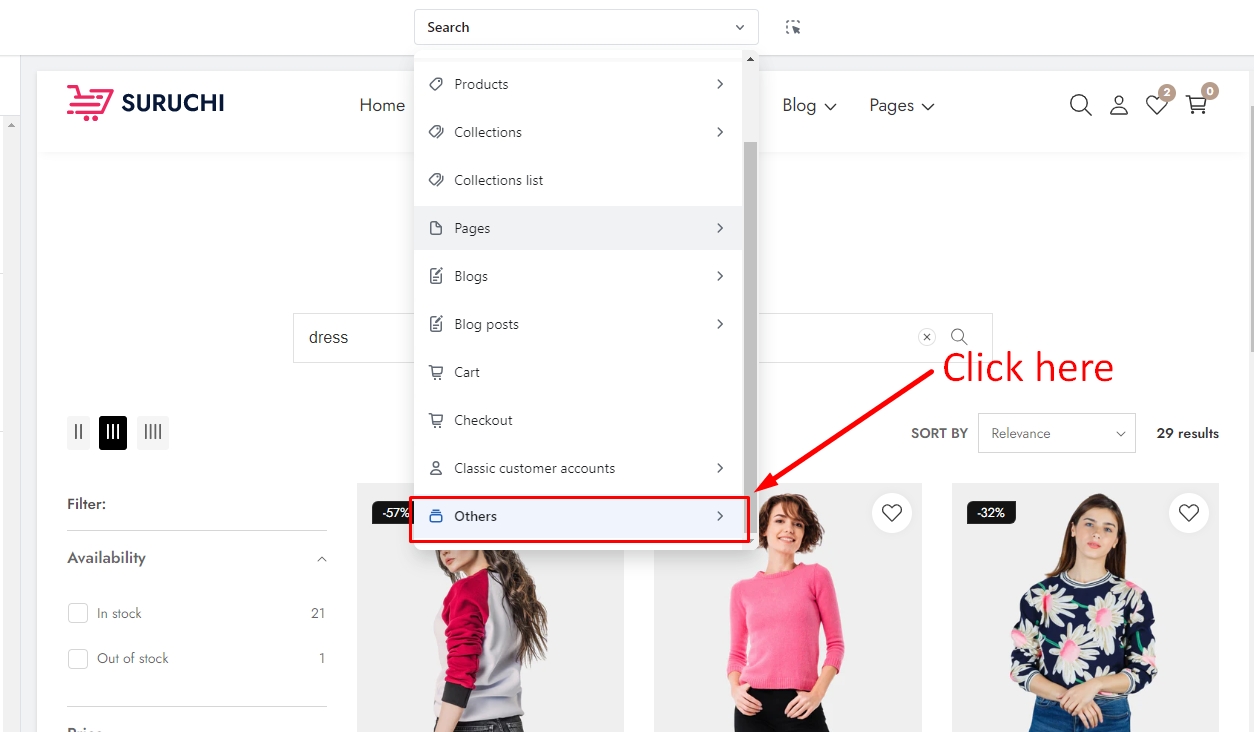Screen dimensions: 1254x732
Task: Open the wishlist heart icon in header
Action: pos(1157,105)
